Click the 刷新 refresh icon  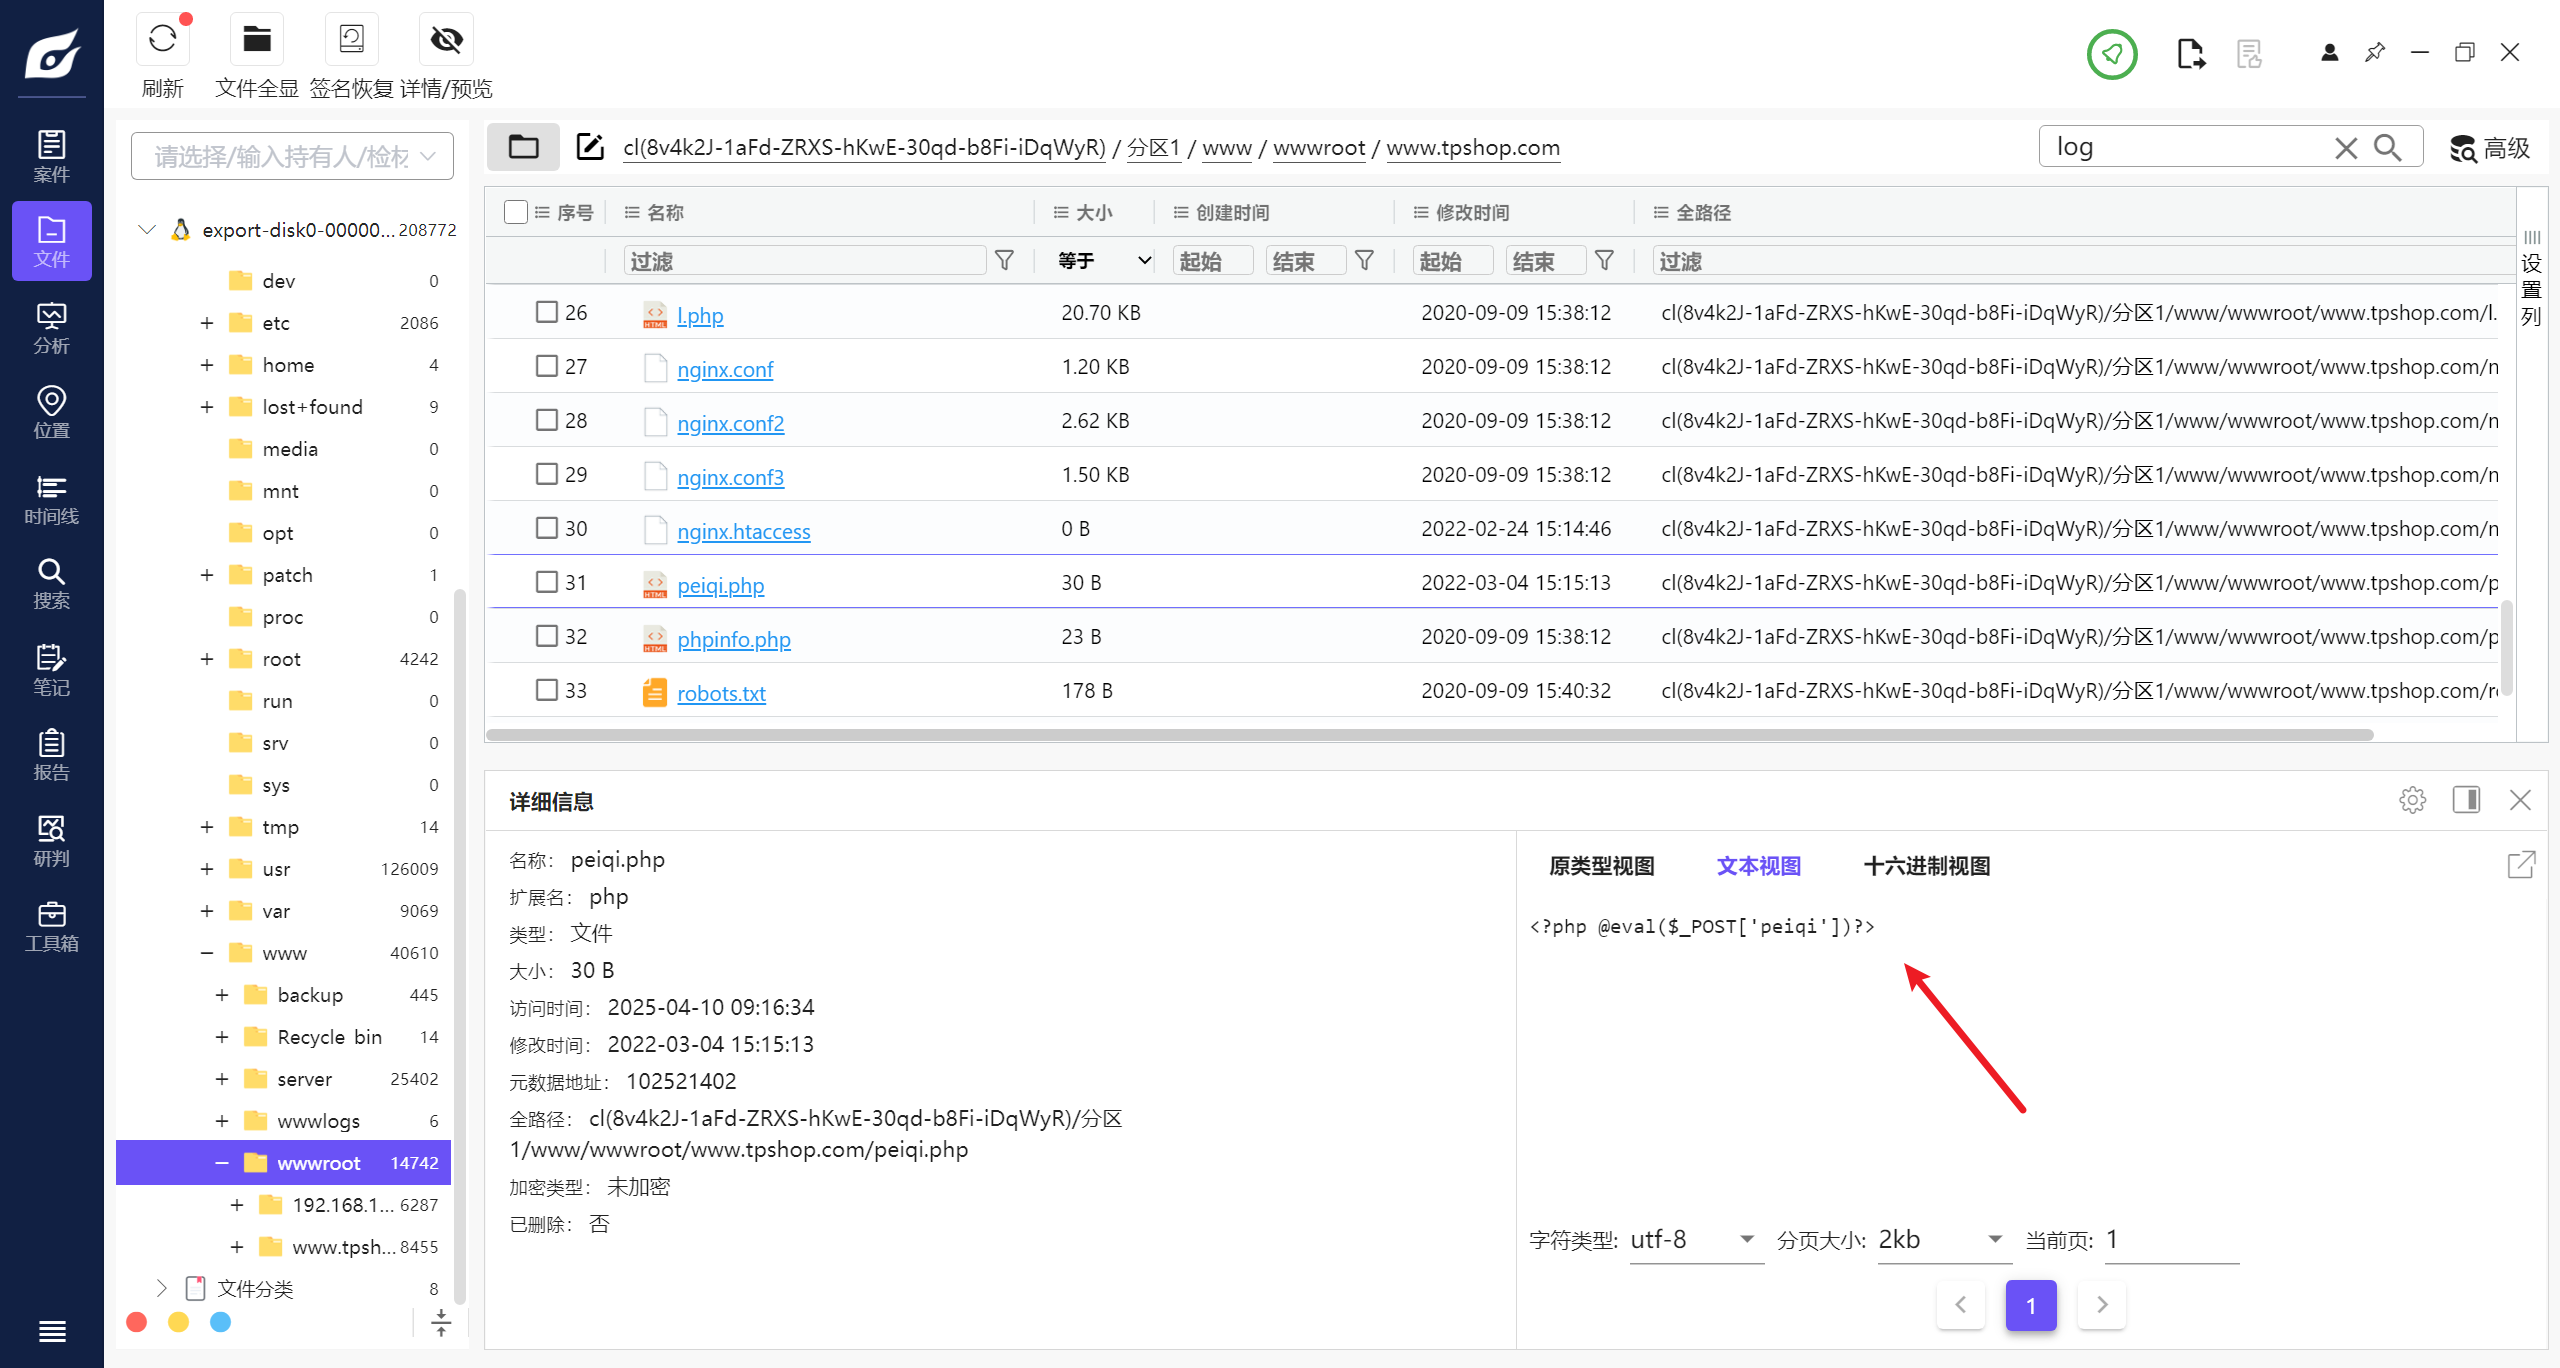click(163, 40)
